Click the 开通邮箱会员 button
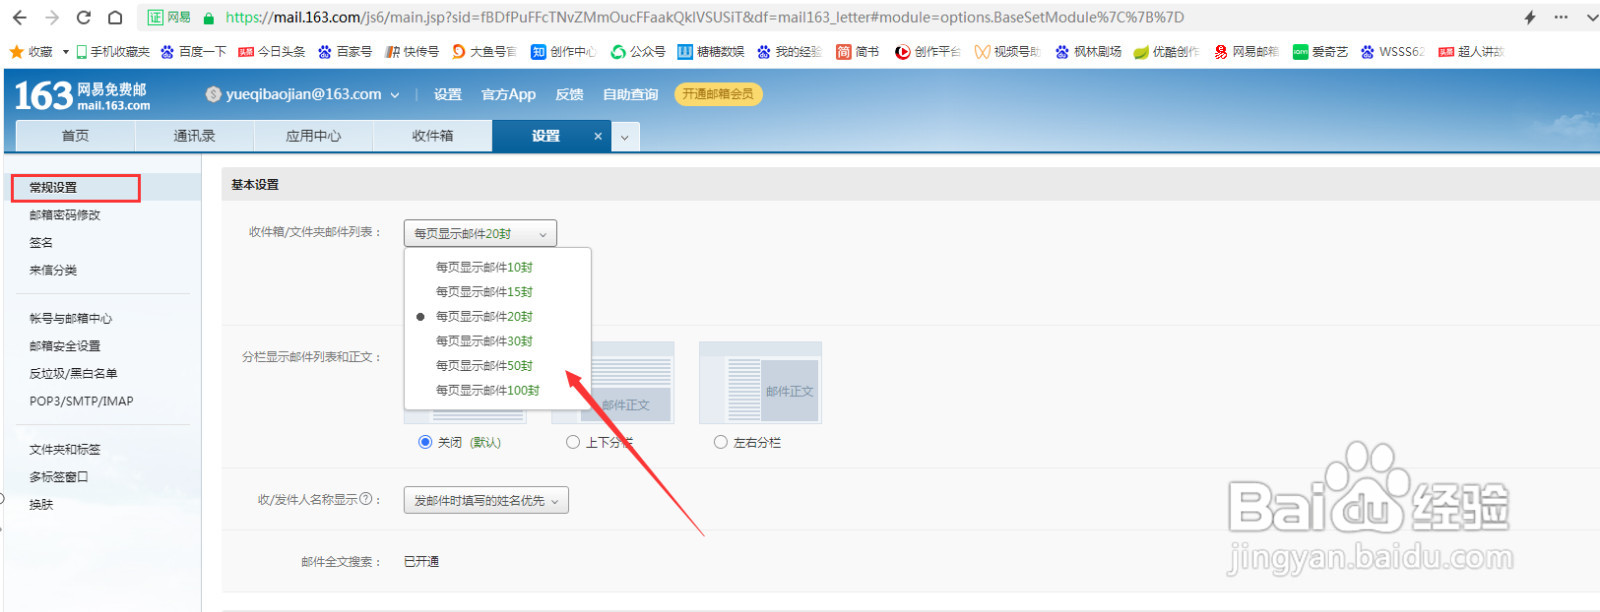Image resolution: width=1600 pixels, height=612 pixels. tap(718, 94)
